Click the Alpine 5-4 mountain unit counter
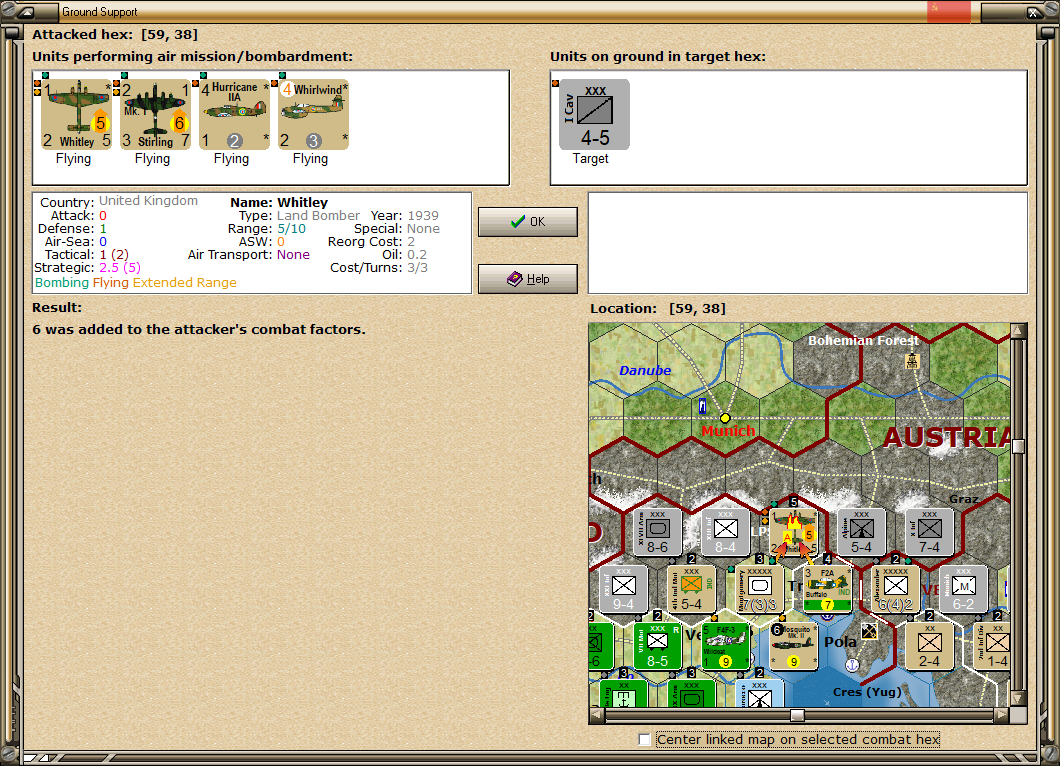 pos(861,533)
